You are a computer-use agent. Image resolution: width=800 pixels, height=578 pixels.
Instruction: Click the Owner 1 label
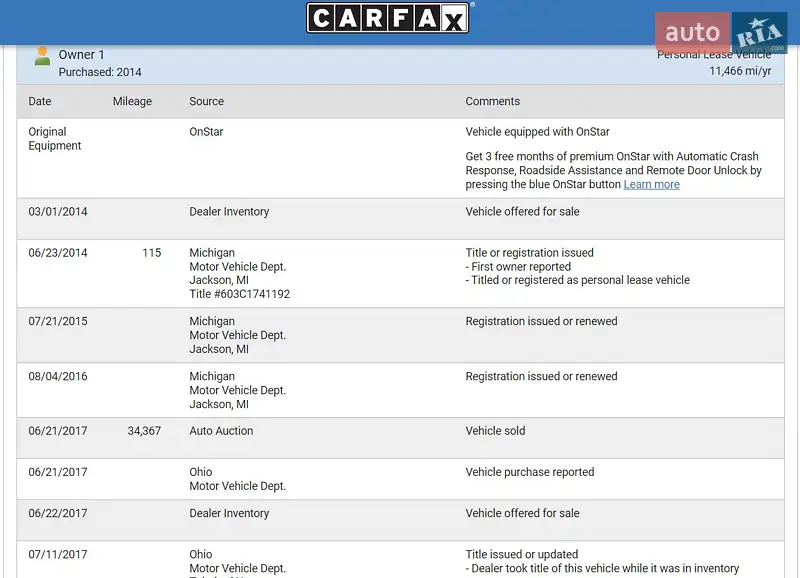[81, 55]
